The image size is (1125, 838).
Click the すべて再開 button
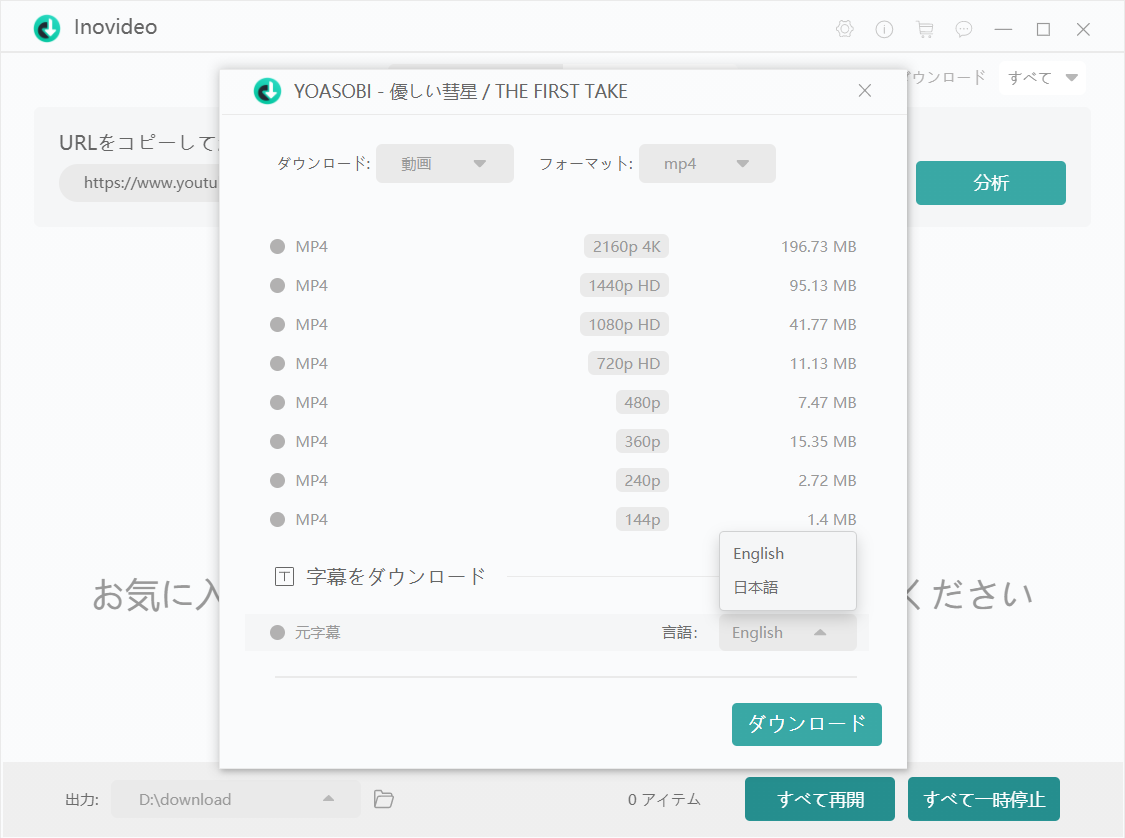point(819,799)
